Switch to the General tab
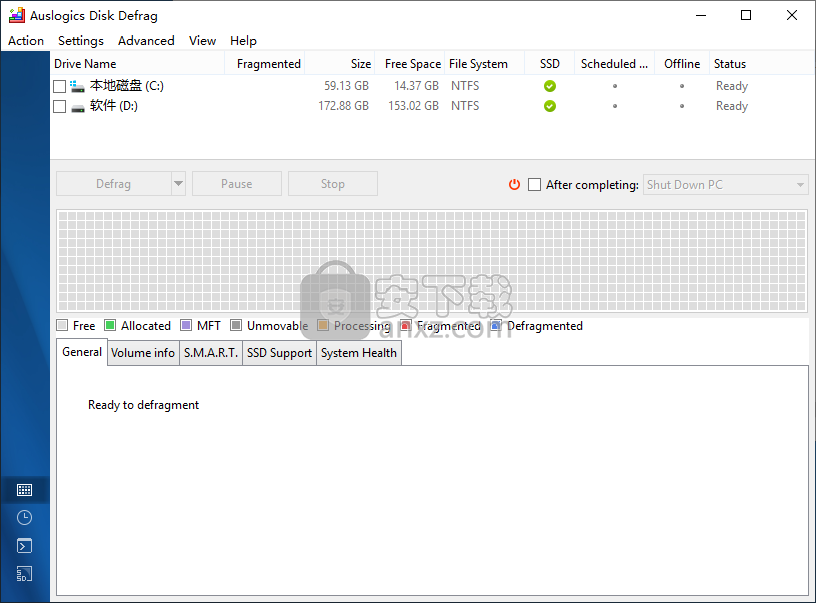 pyautogui.click(x=82, y=352)
